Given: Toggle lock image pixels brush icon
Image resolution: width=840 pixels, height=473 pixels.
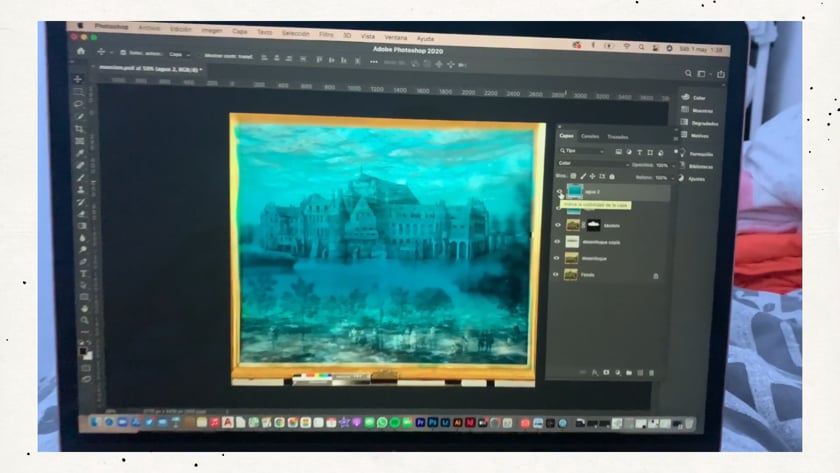Looking at the screenshot, I should click(583, 176).
